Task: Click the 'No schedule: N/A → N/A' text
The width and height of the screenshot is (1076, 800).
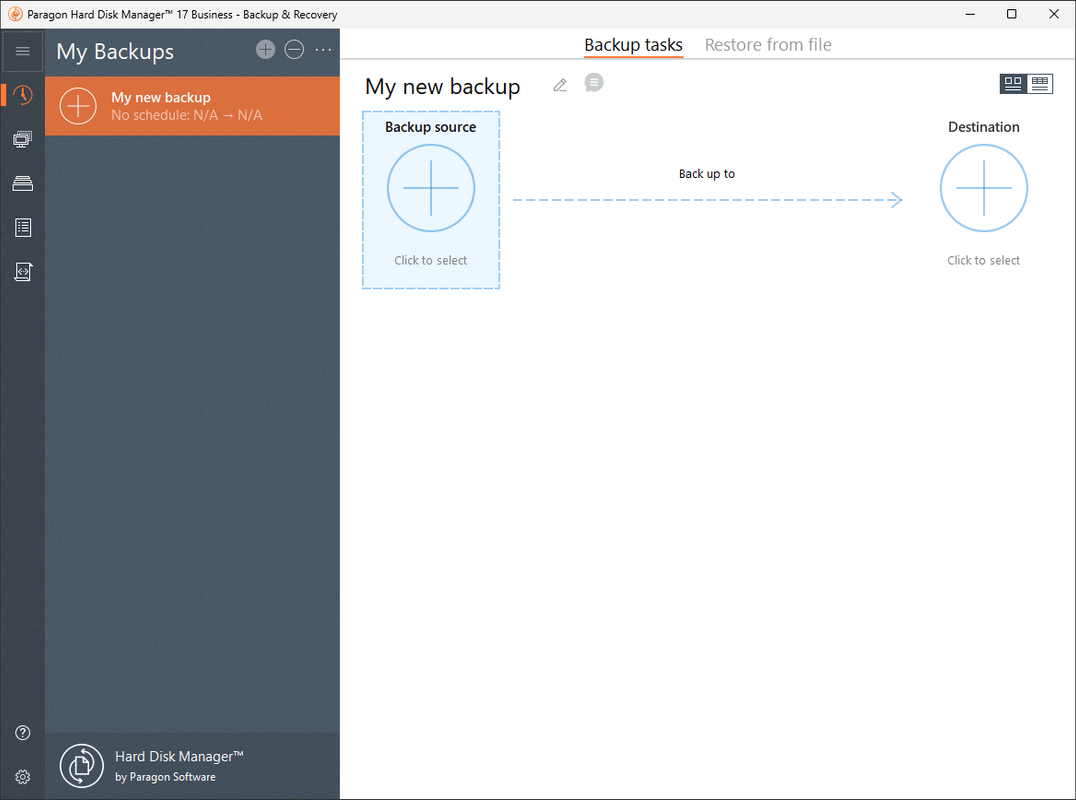Action: pos(187,115)
